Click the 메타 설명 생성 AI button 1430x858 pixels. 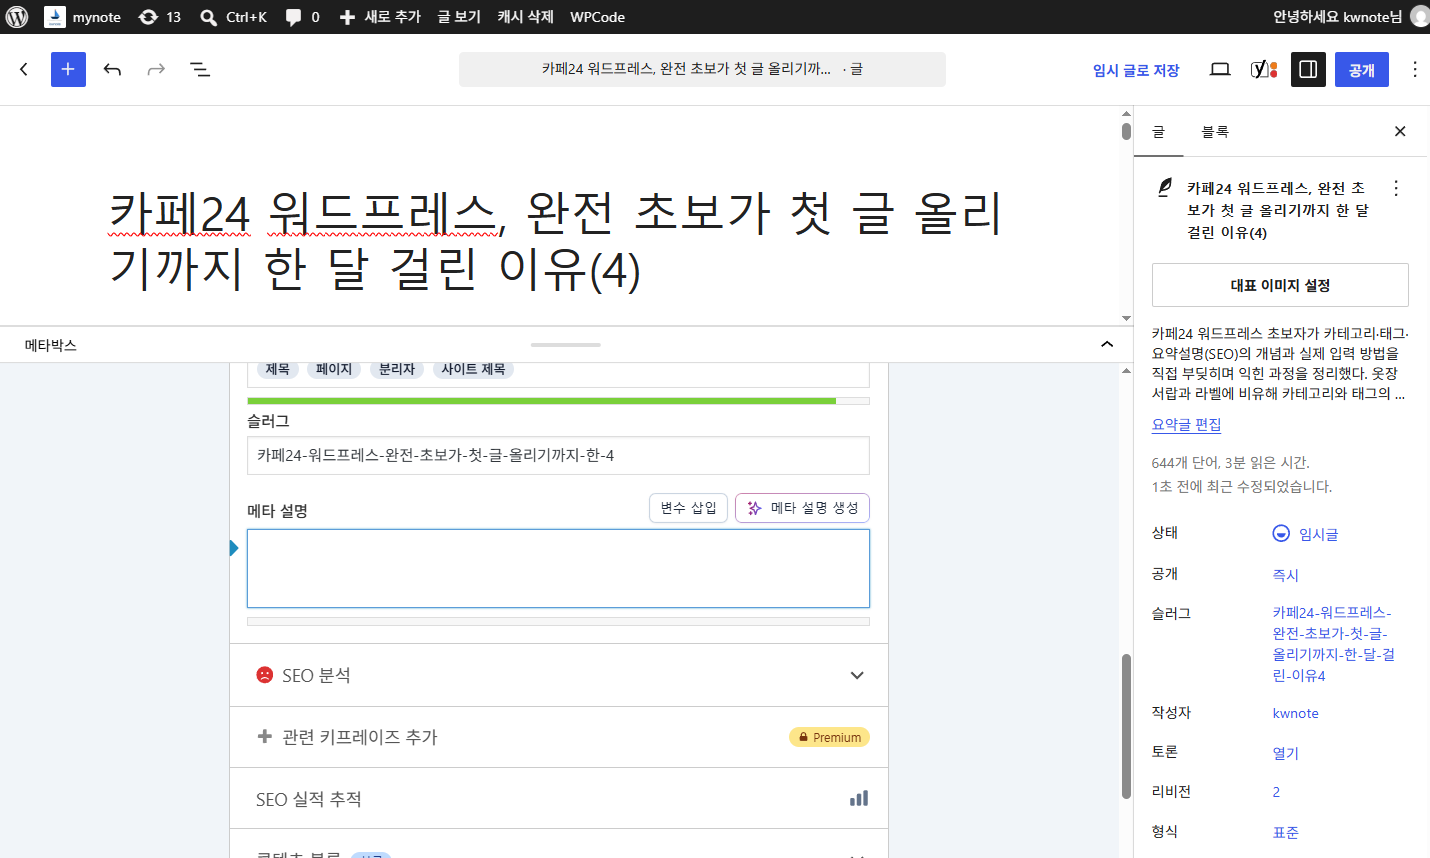[802, 508]
